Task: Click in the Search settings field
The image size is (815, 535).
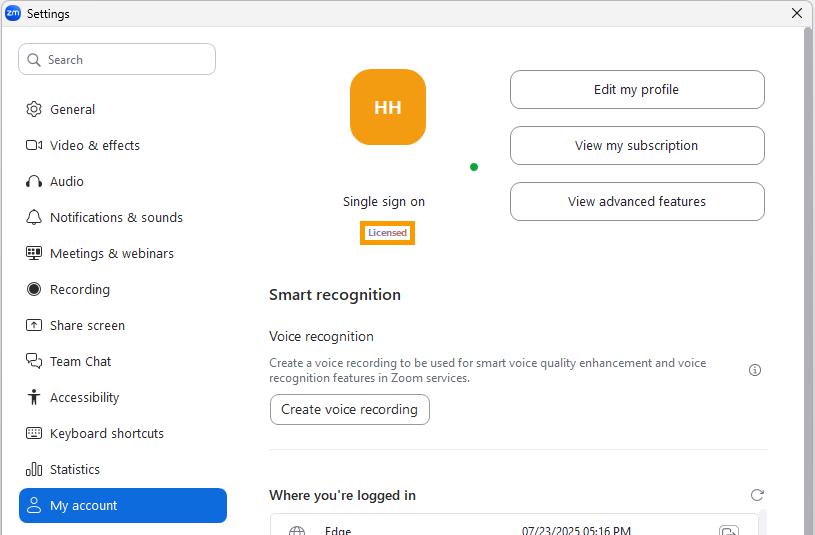Action: tap(117, 59)
